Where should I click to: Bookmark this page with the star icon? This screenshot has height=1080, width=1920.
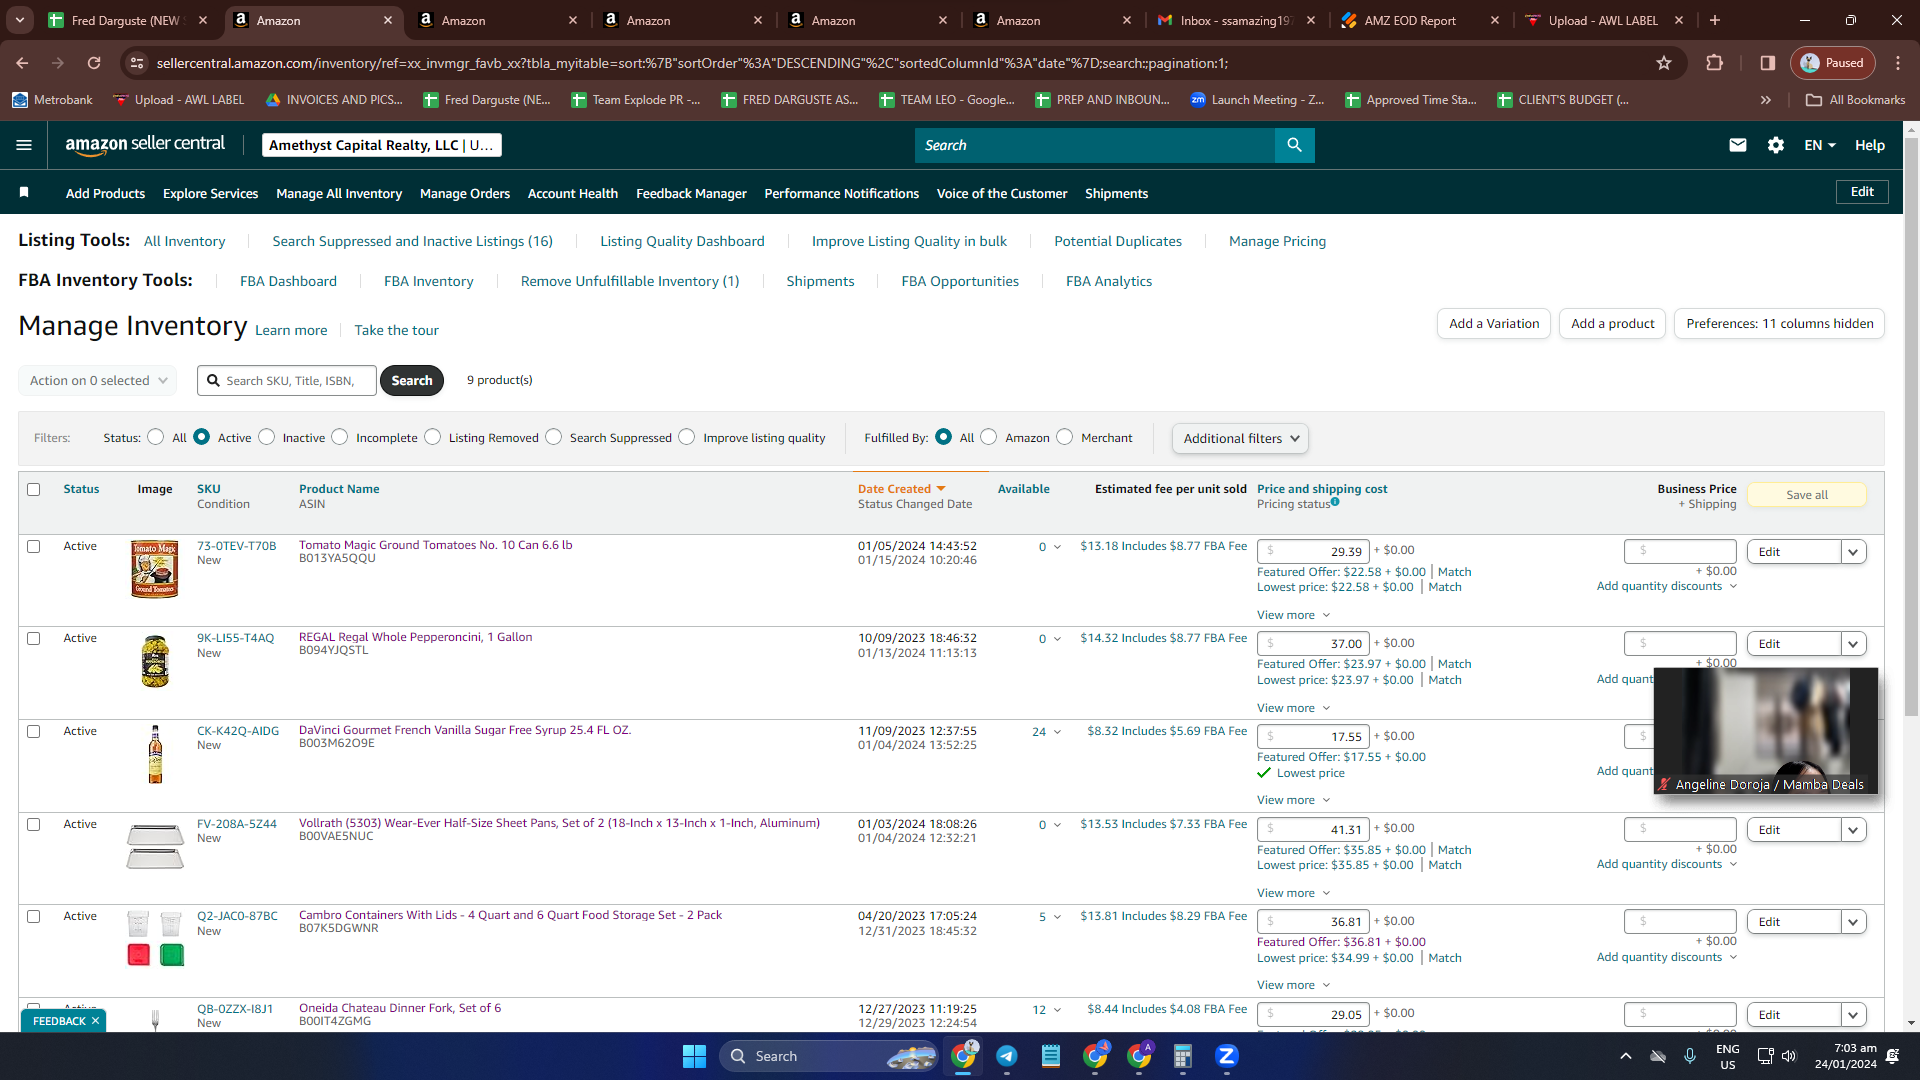pyautogui.click(x=1664, y=63)
